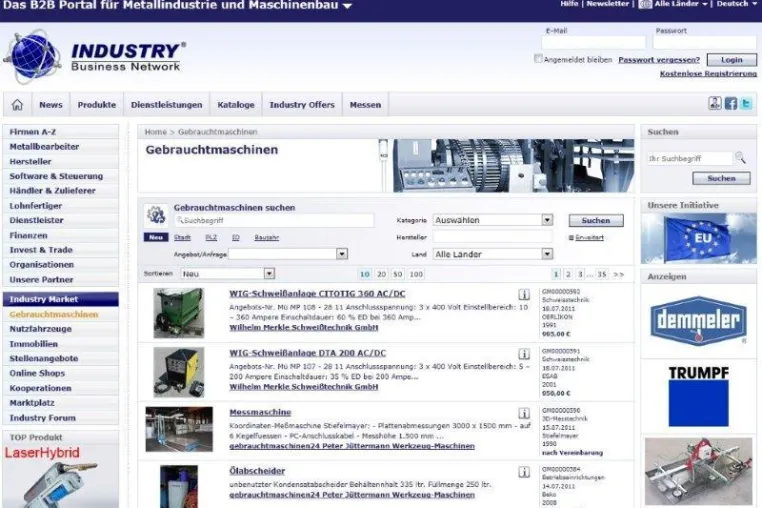Sort by Stadt
This screenshot has height=508, width=762.
point(182,237)
